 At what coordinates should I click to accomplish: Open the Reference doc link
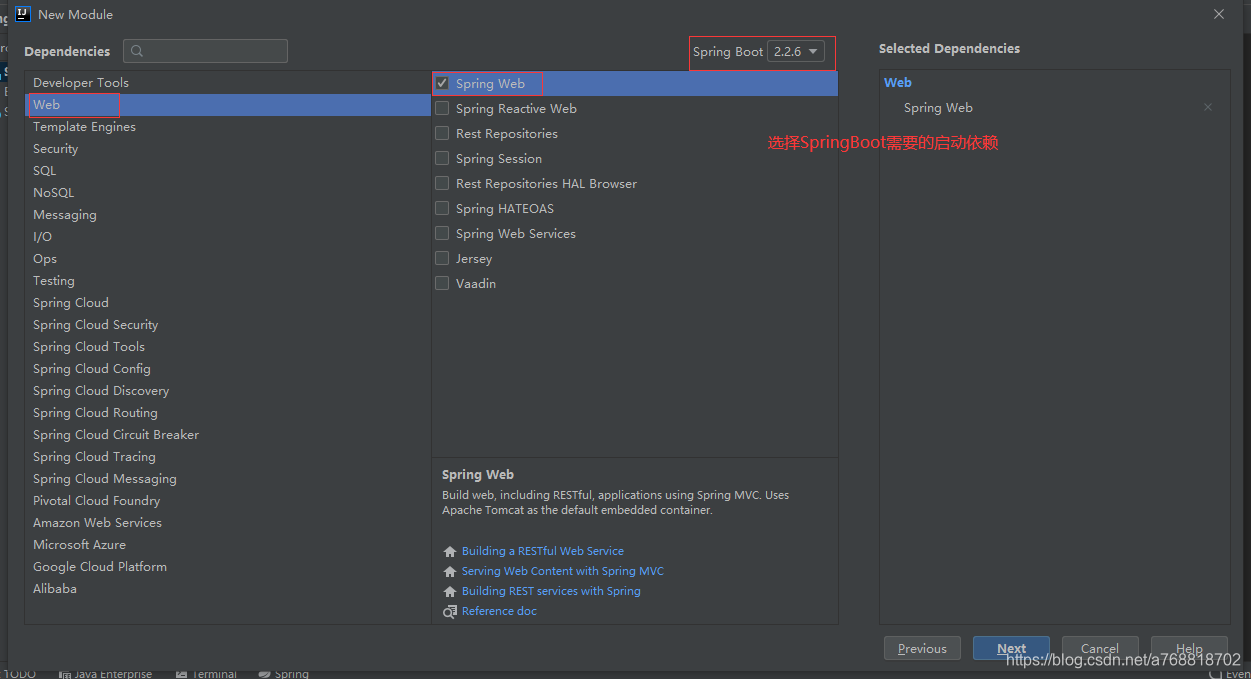point(499,611)
